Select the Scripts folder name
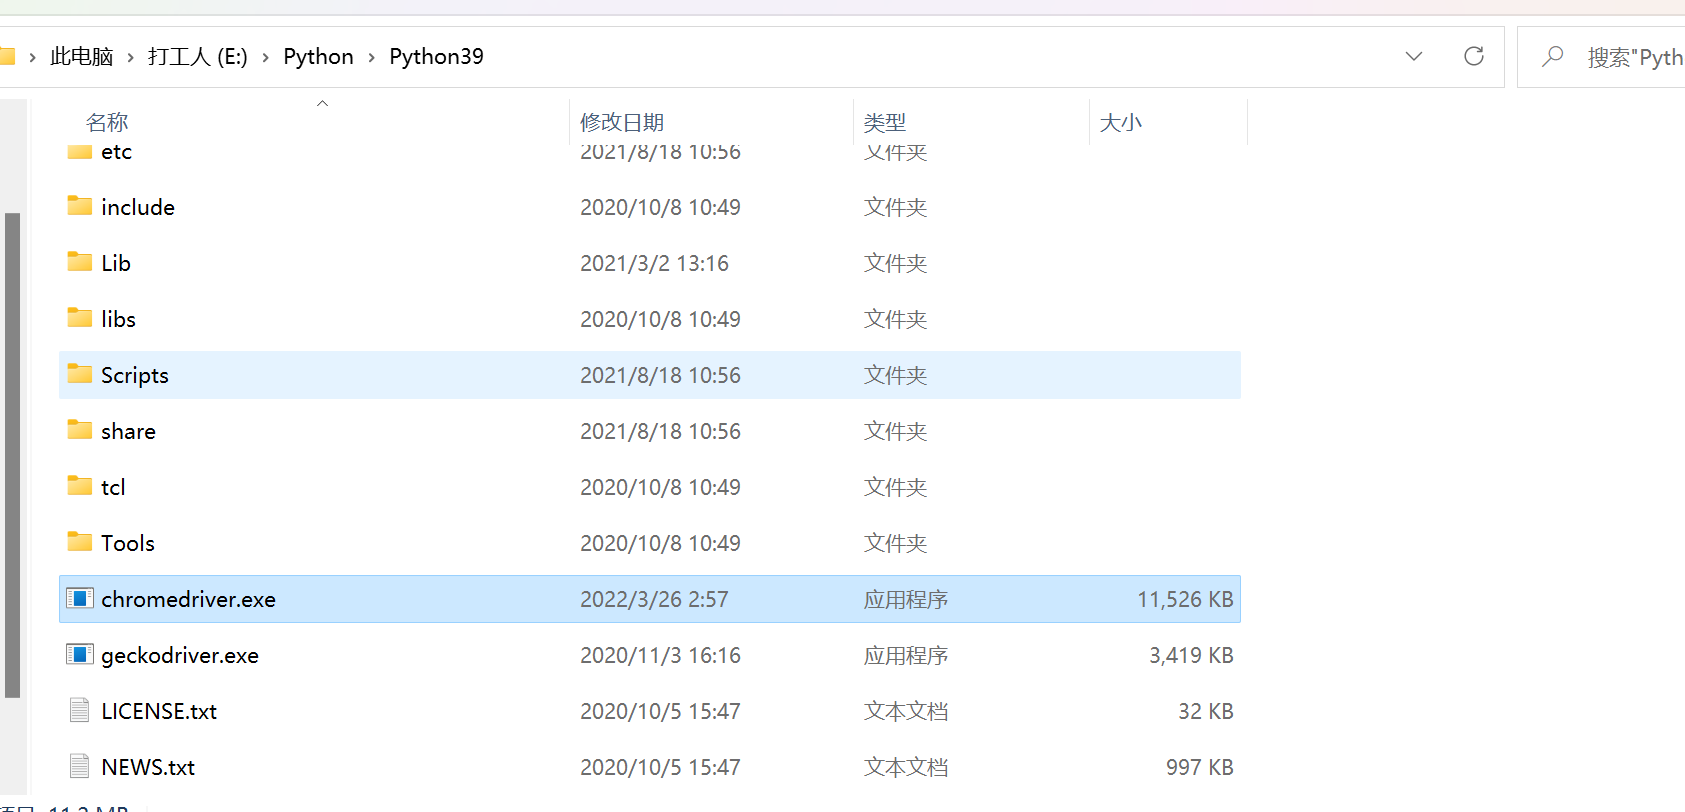This screenshot has height=812, width=1685. click(x=135, y=375)
